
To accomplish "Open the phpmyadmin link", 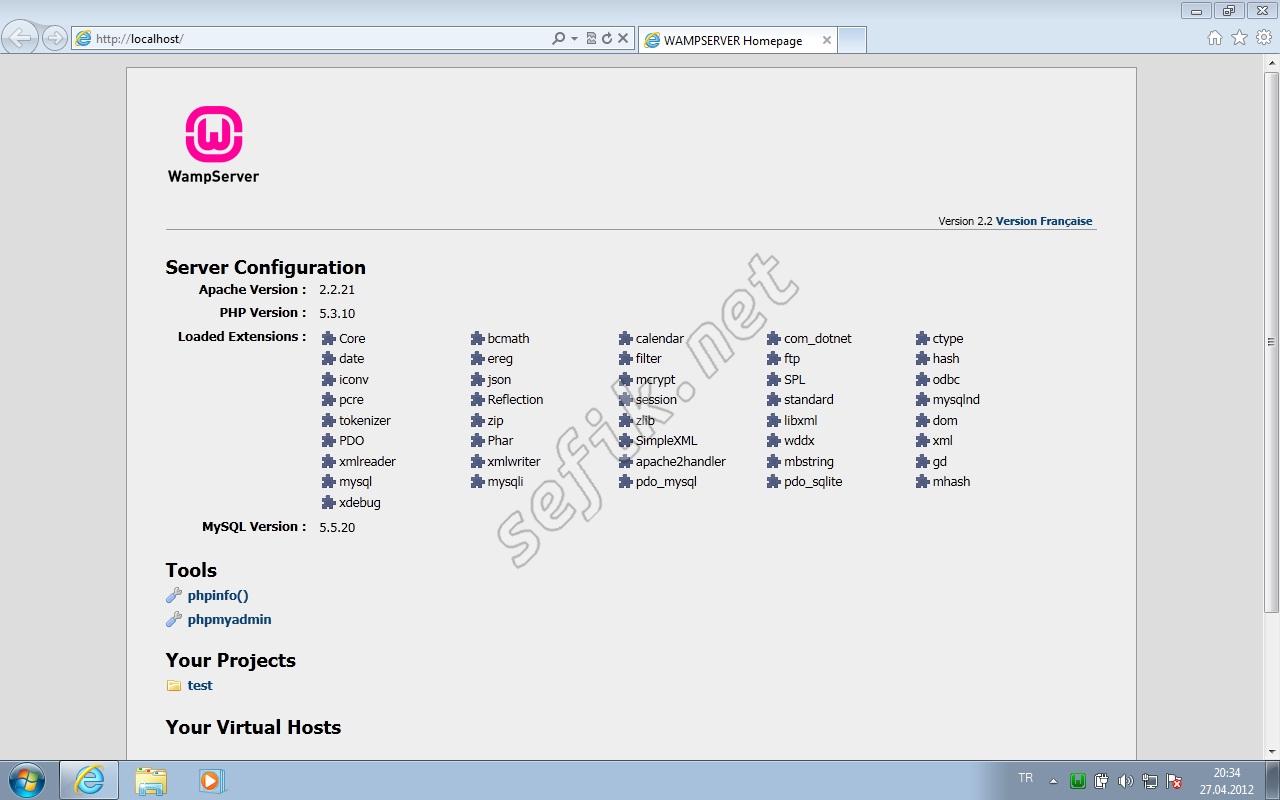I will (x=229, y=619).
